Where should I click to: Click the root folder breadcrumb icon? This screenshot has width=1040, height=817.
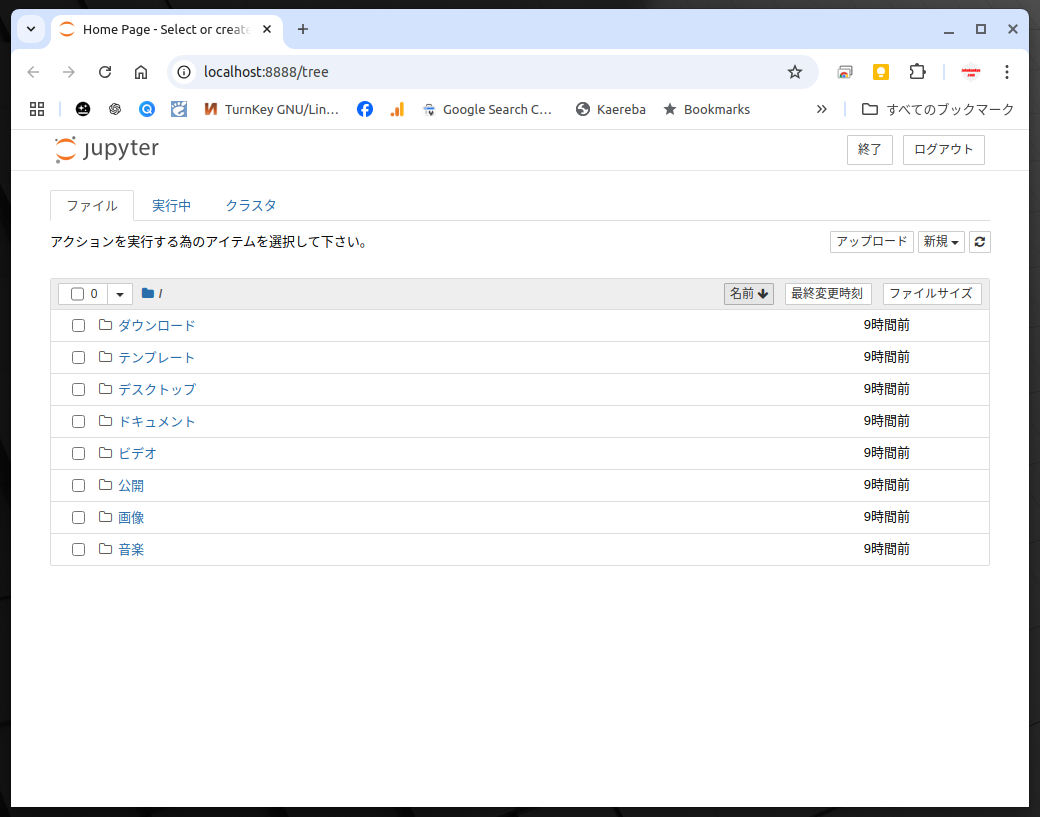click(x=148, y=294)
